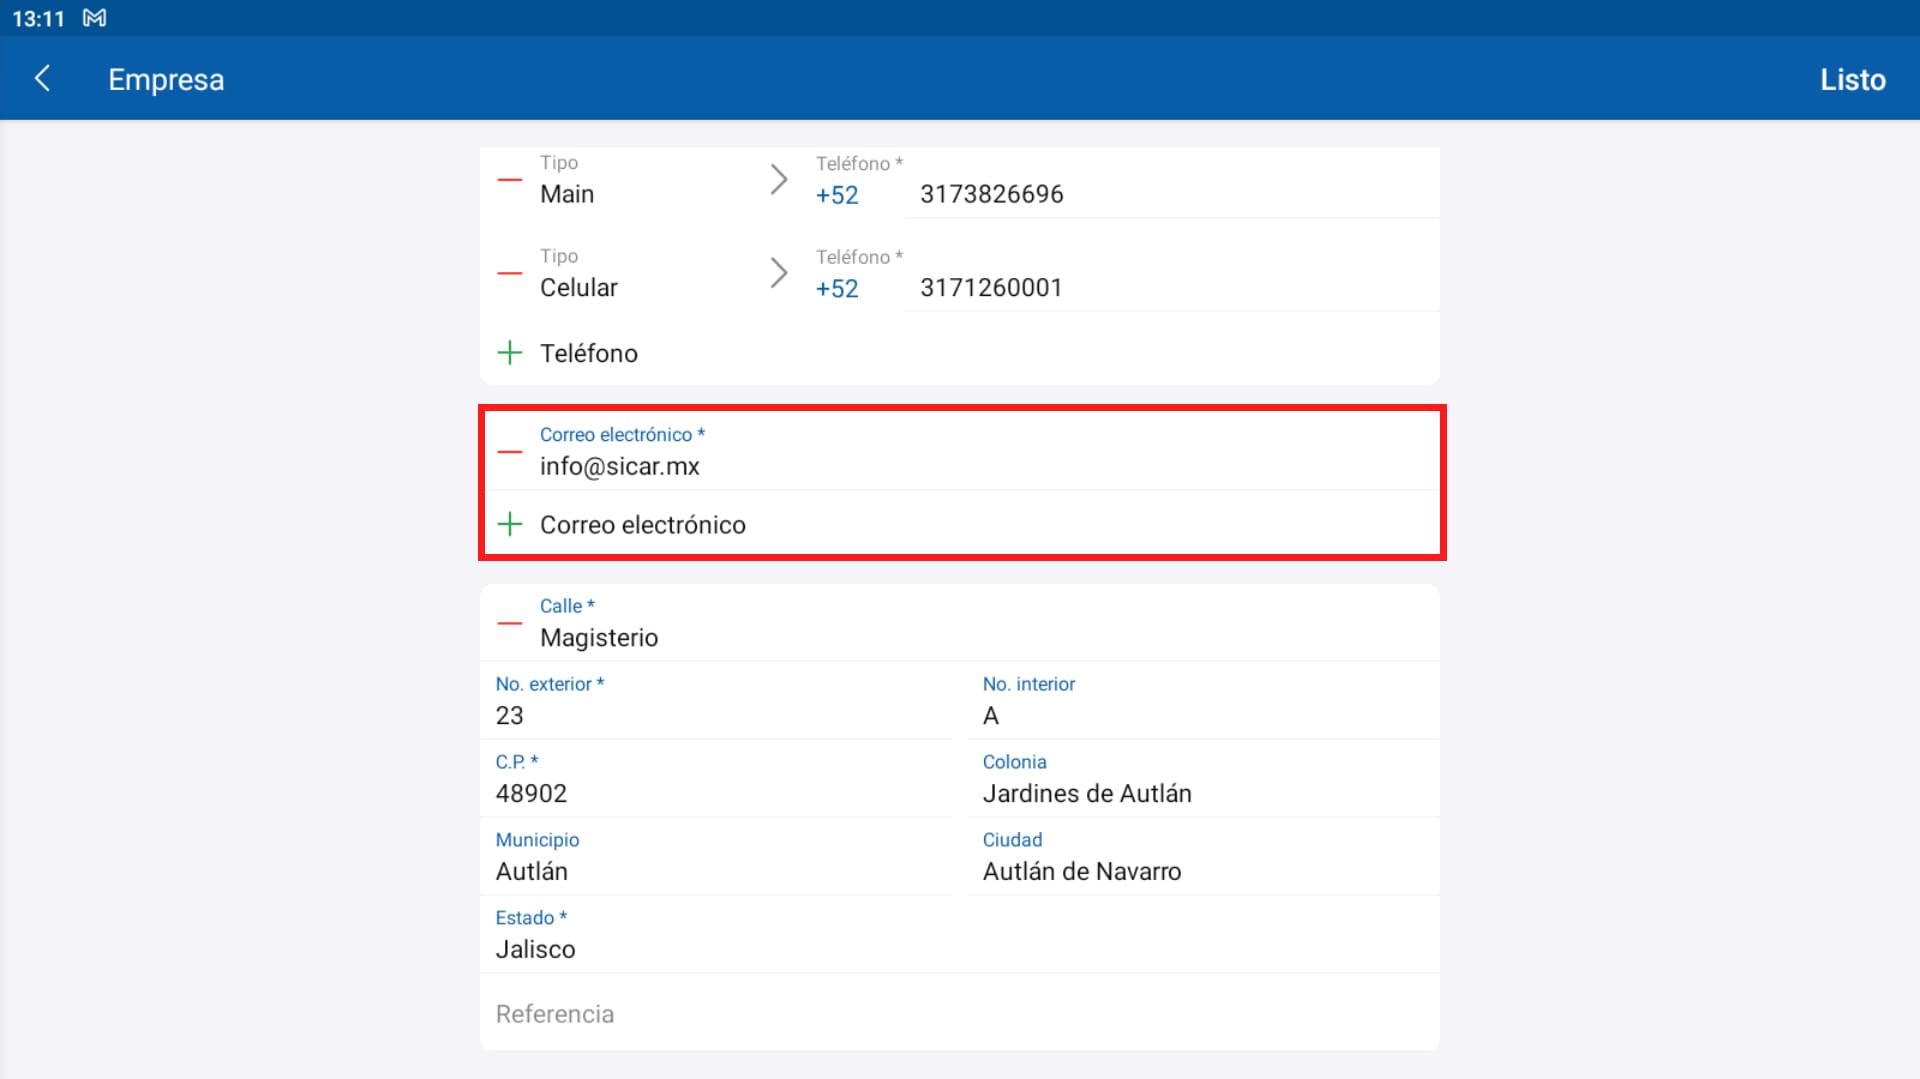Remove the info@sicar.mx email with minus icon
The width and height of the screenshot is (1920, 1079).
coord(510,452)
